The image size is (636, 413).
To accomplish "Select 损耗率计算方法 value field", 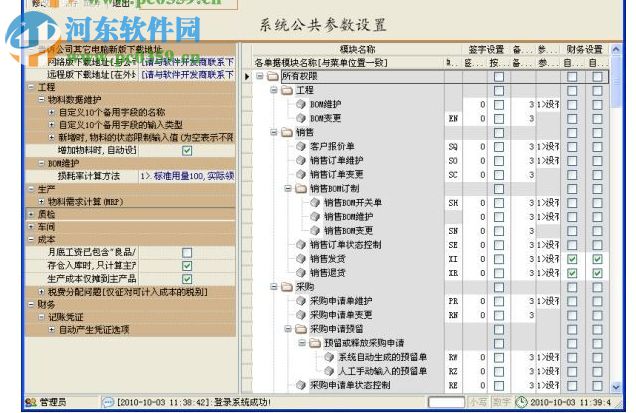I will click(x=187, y=176).
